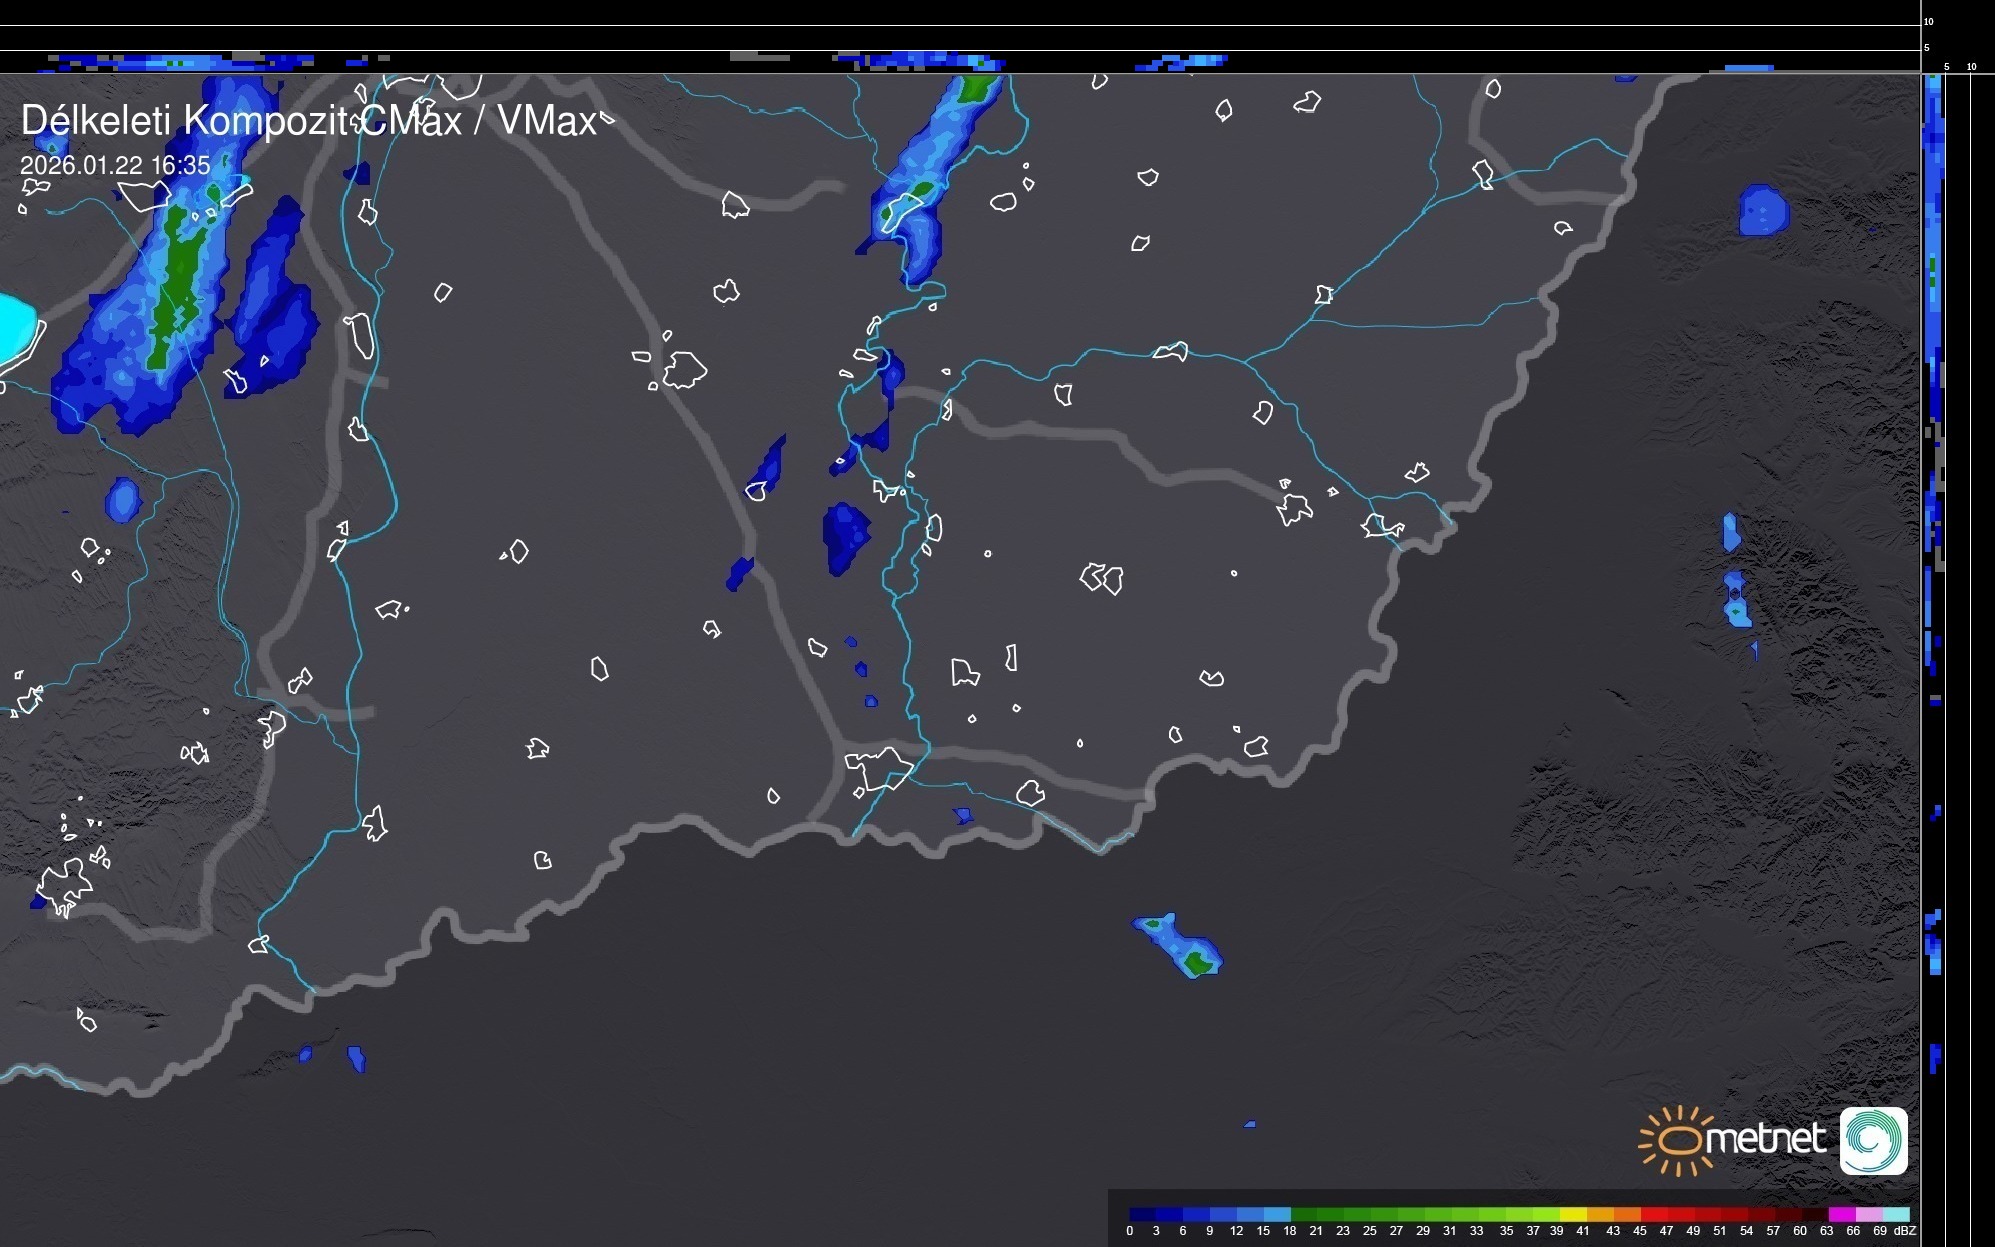Select the first green 18 dBZ legend swatch

(x=1303, y=1214)
